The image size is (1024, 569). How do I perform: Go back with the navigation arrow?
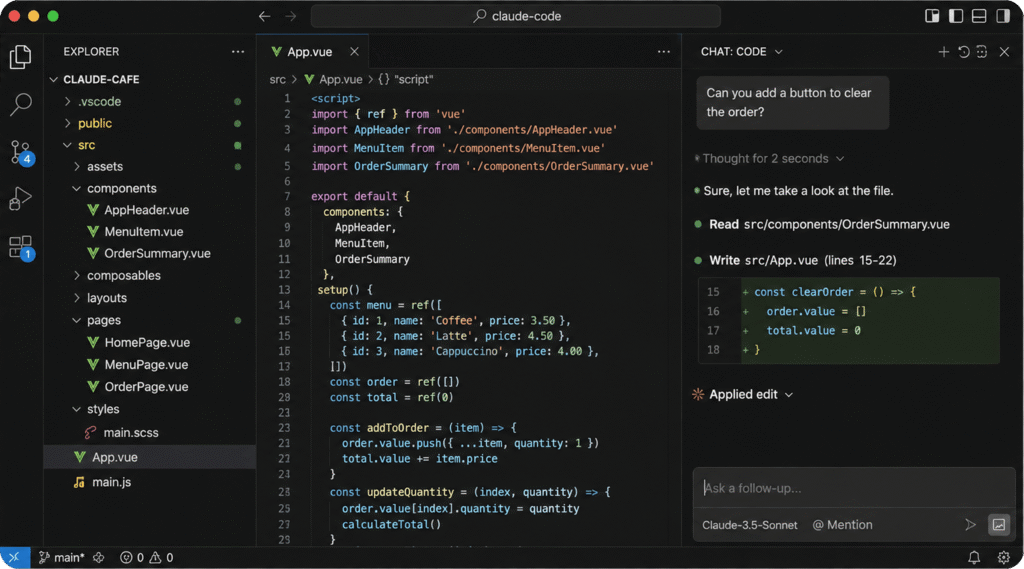[264, 16]
